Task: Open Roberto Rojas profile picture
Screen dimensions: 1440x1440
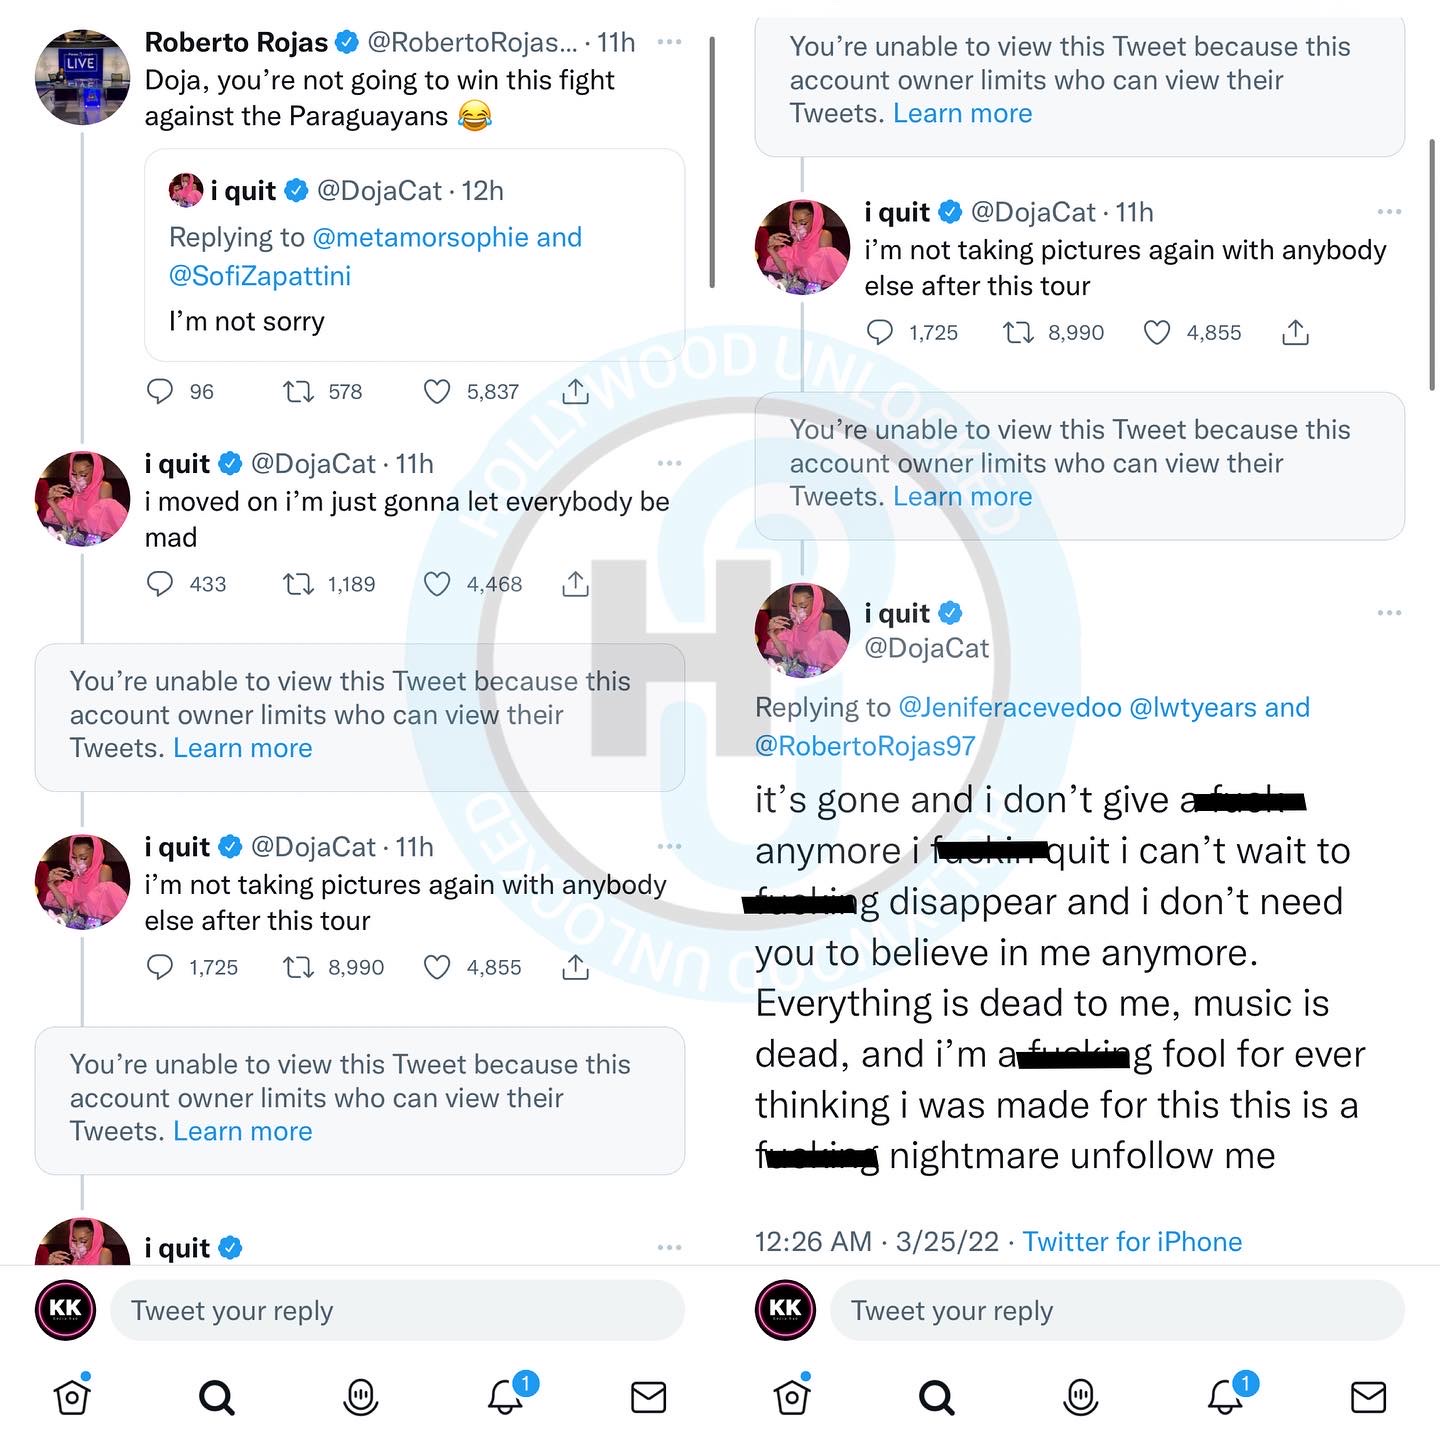Action: tap(82, 77)
